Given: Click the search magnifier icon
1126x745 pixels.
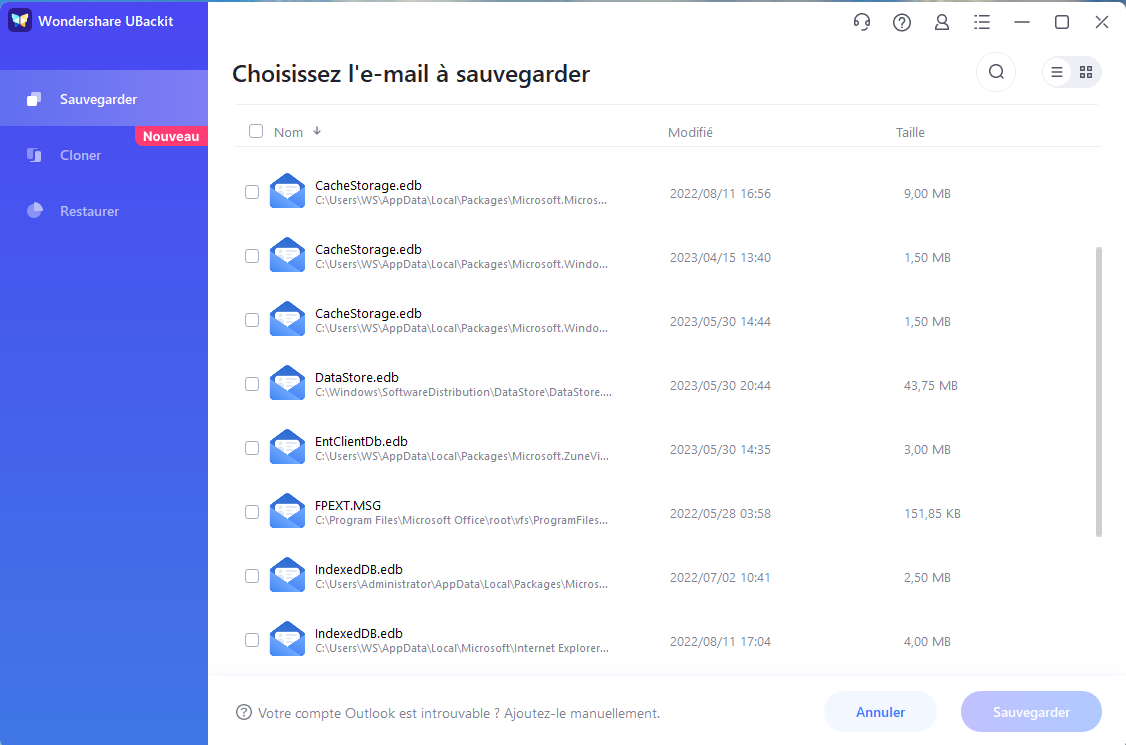Looking at the screenshot, I should click(x=996, y=72).
